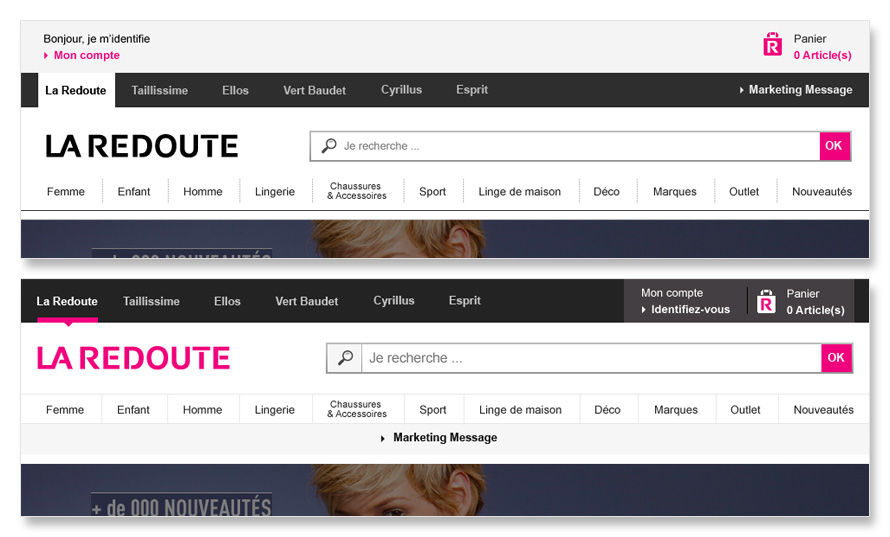Click lower Je recherche search field
Image resolution: width=890 pixels, height=537 pixels.
[591, 358]
